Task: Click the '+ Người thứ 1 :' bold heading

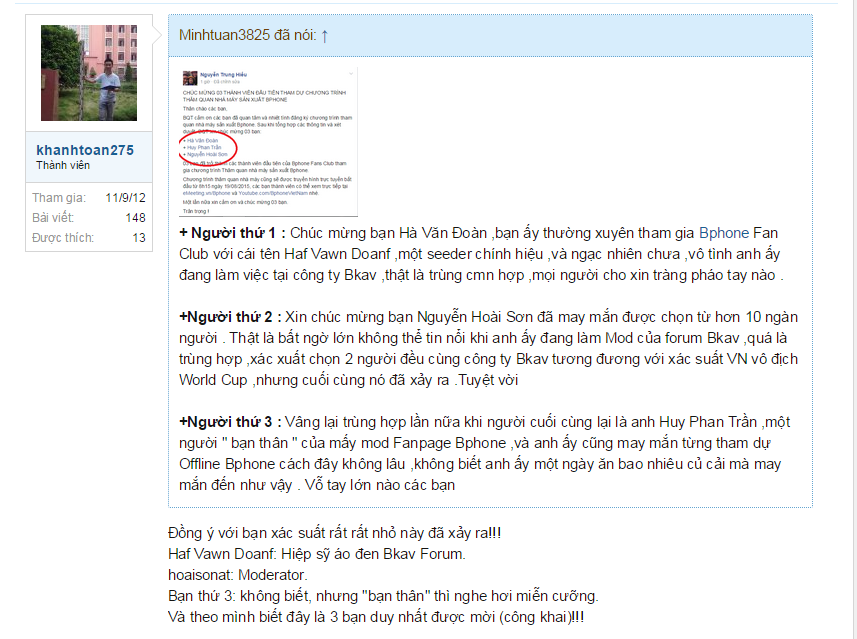Action: 232,233
